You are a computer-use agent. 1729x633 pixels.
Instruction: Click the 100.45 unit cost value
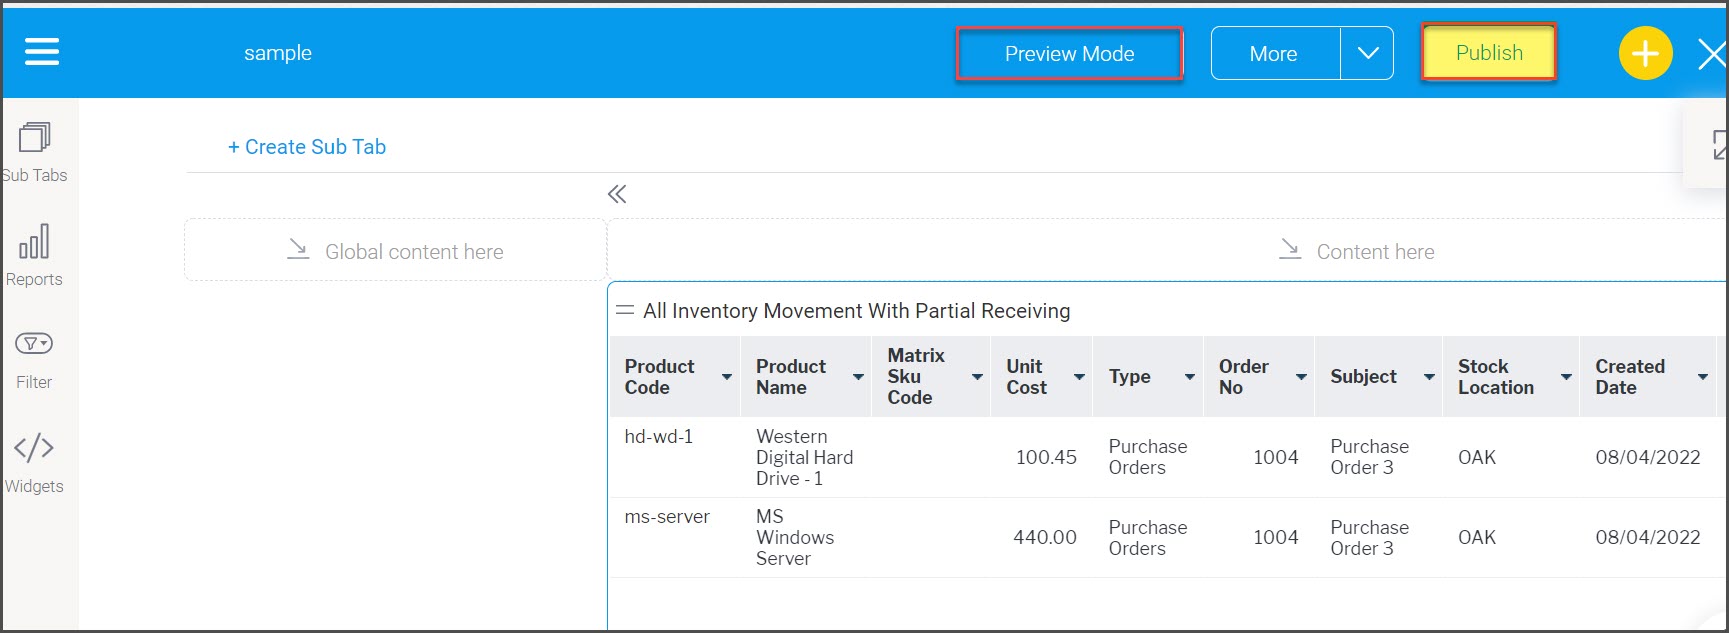[x=1046, y=457]
